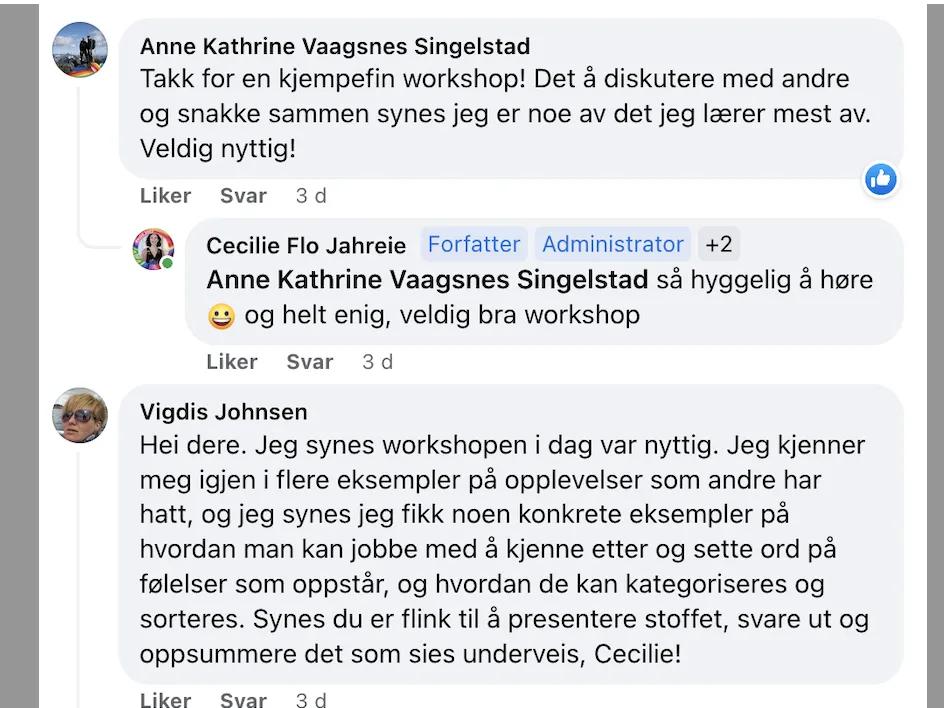Click the 3 d timestamp under Cecilie's reply
The image size is (944, 708).
click(x=377, y=362)
